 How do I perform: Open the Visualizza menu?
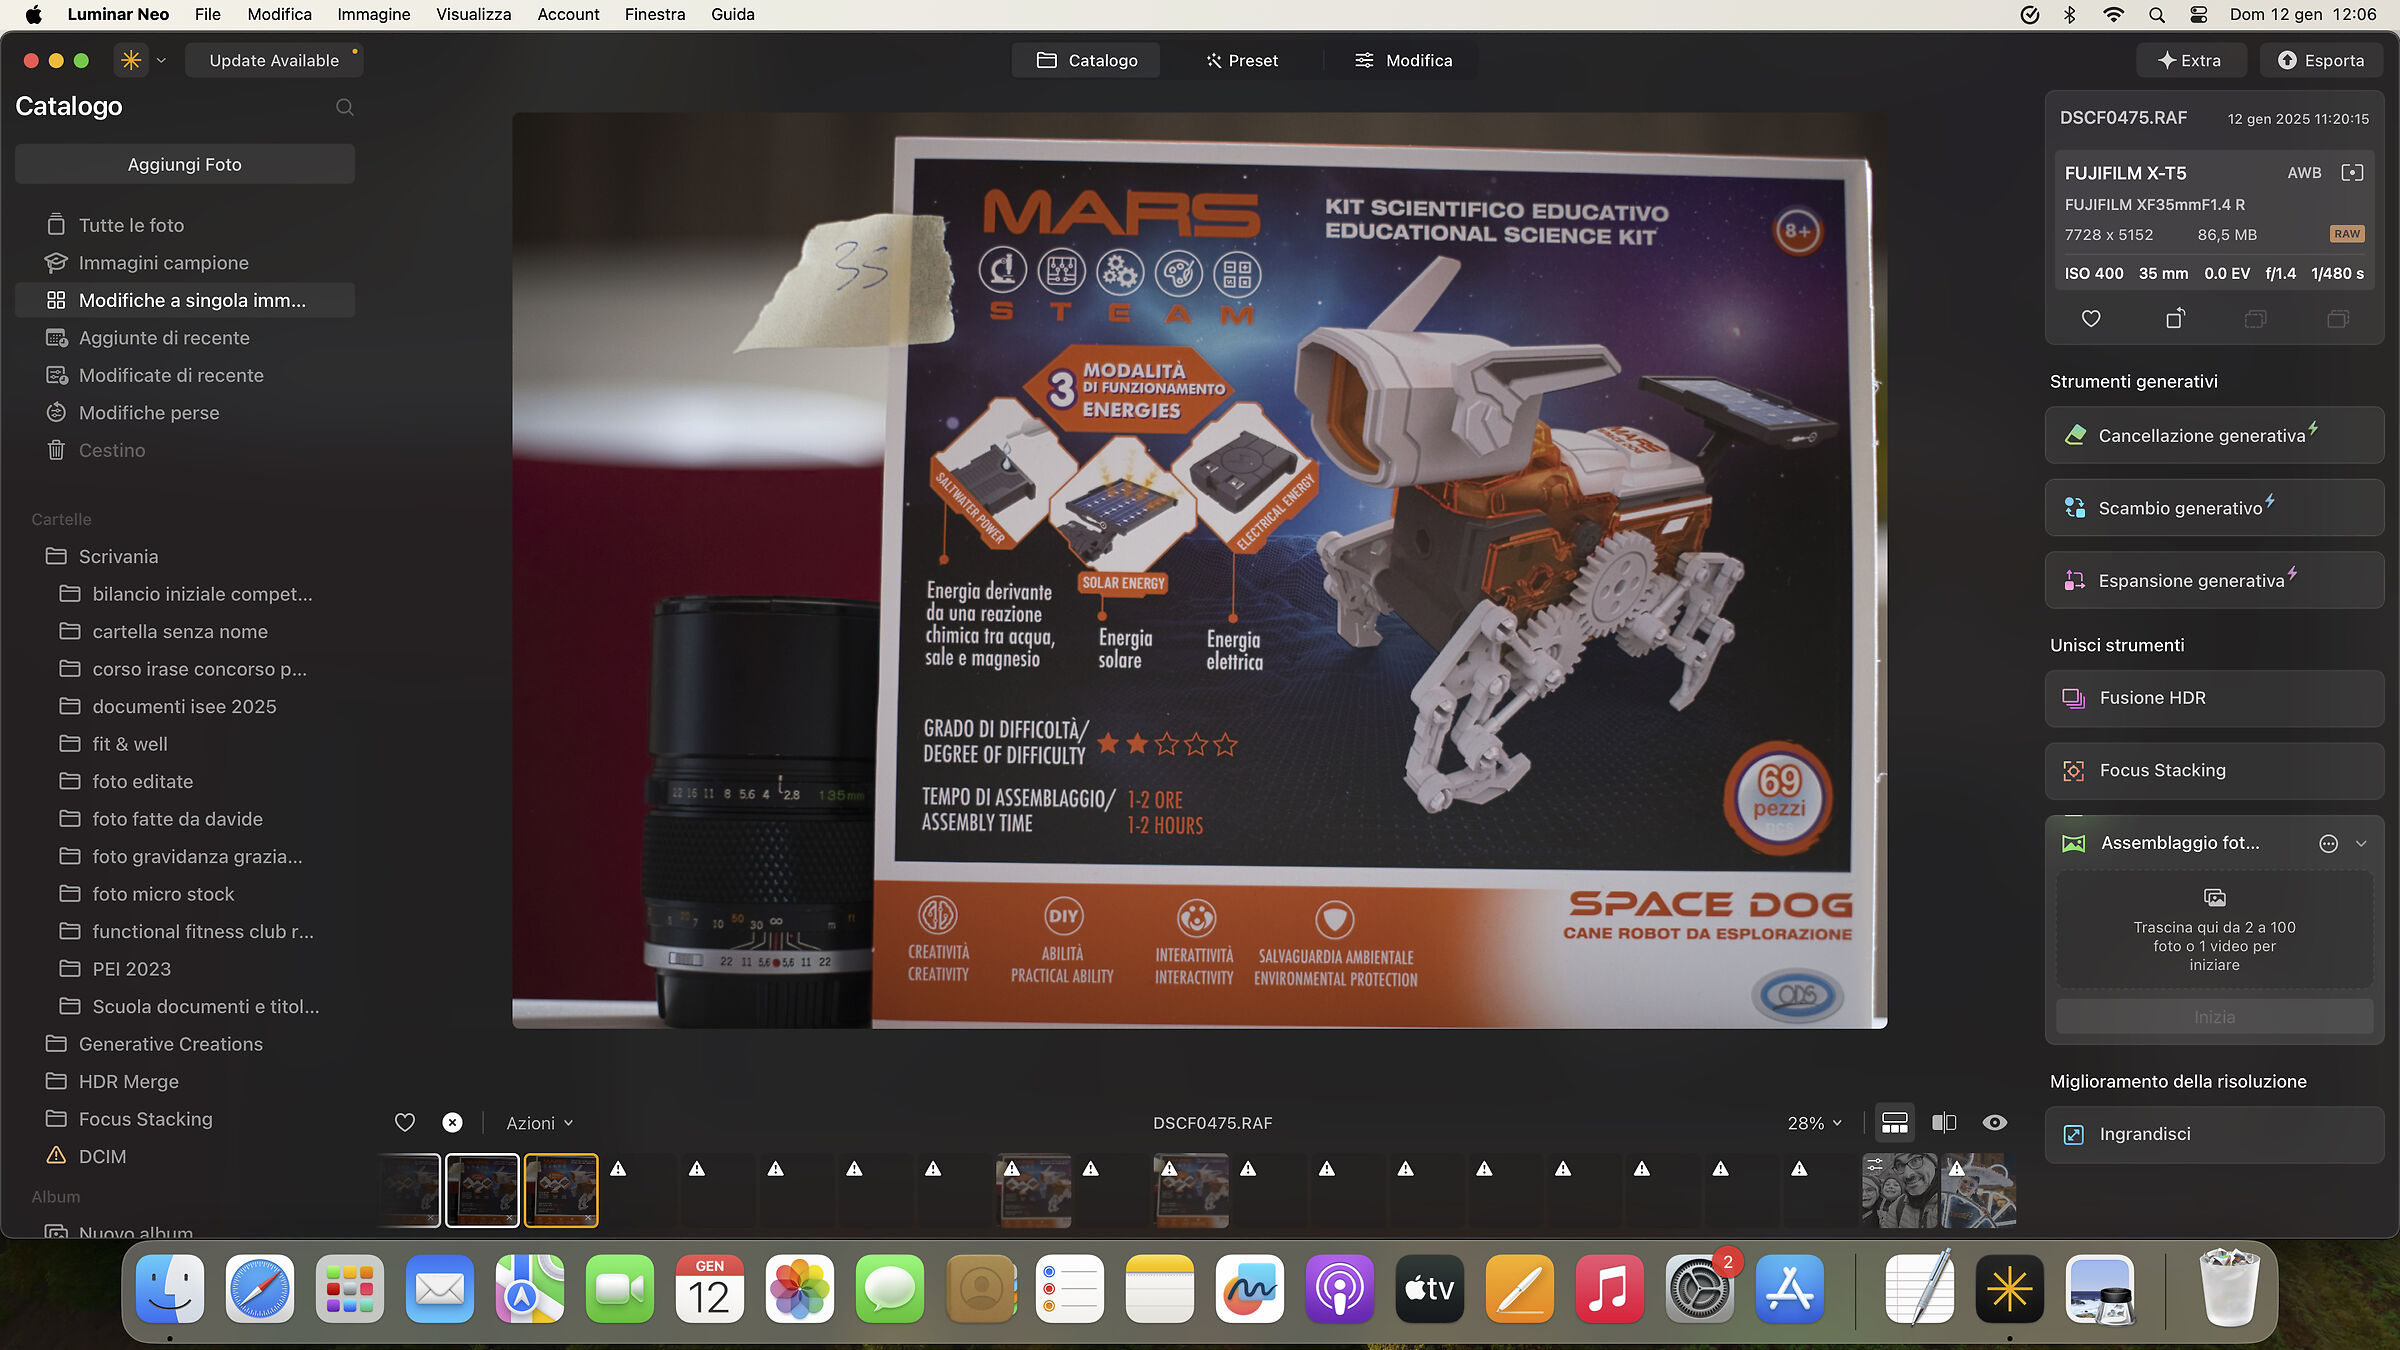point(474,14)
